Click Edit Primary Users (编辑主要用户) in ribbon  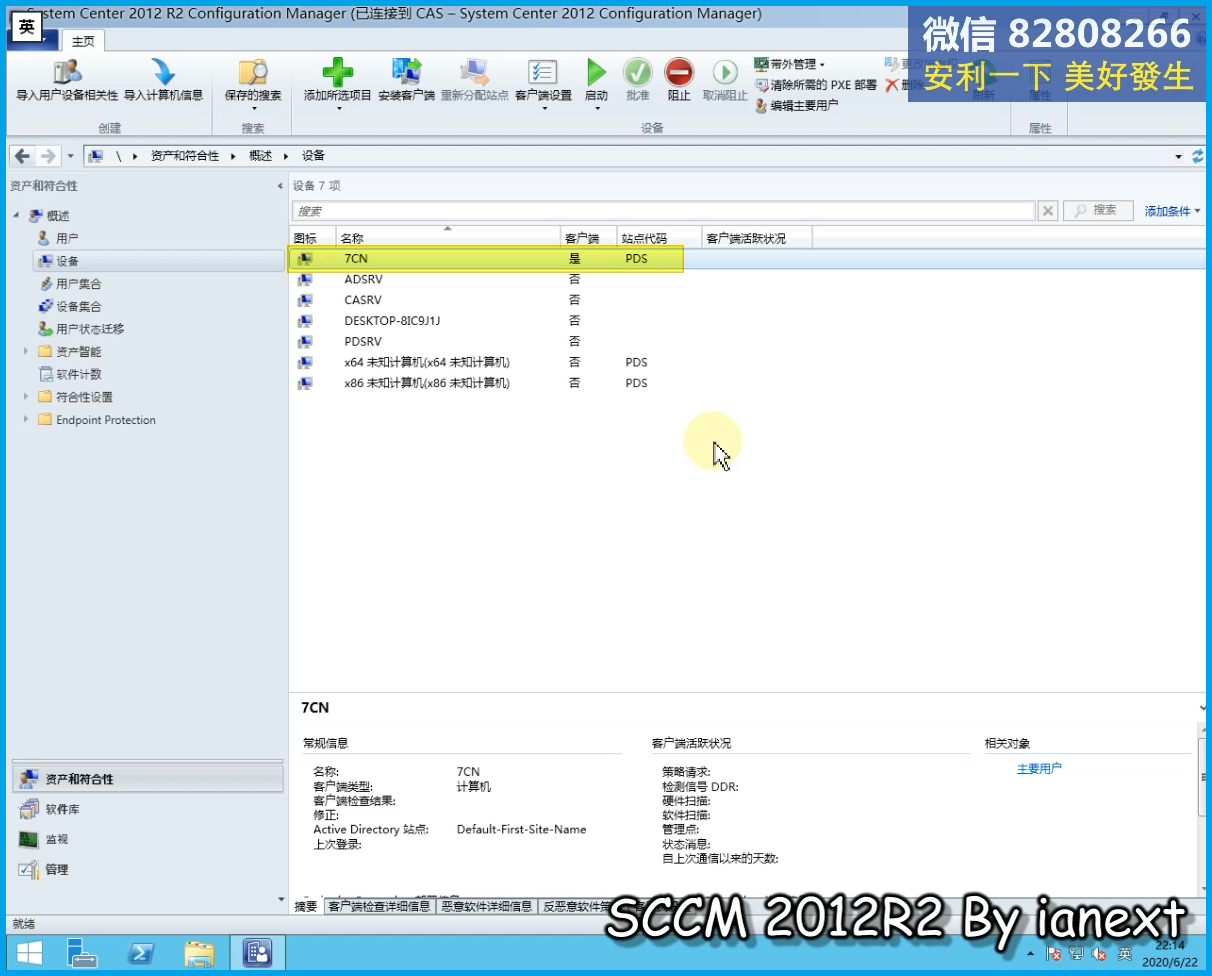coord(797,105)
